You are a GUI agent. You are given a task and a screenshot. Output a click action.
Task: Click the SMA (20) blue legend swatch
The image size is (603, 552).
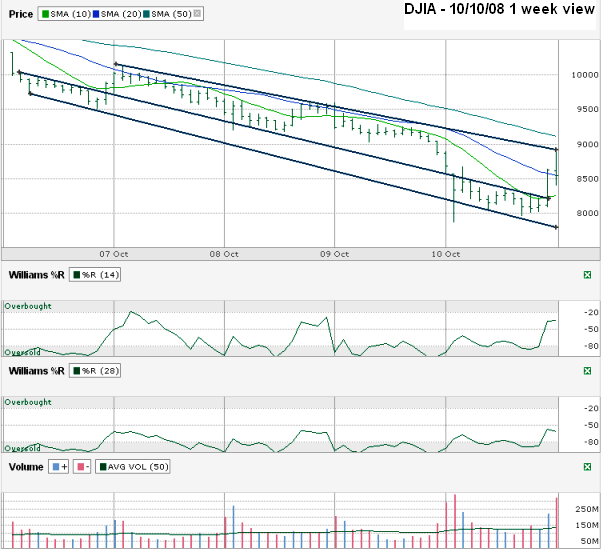[96, 14]
